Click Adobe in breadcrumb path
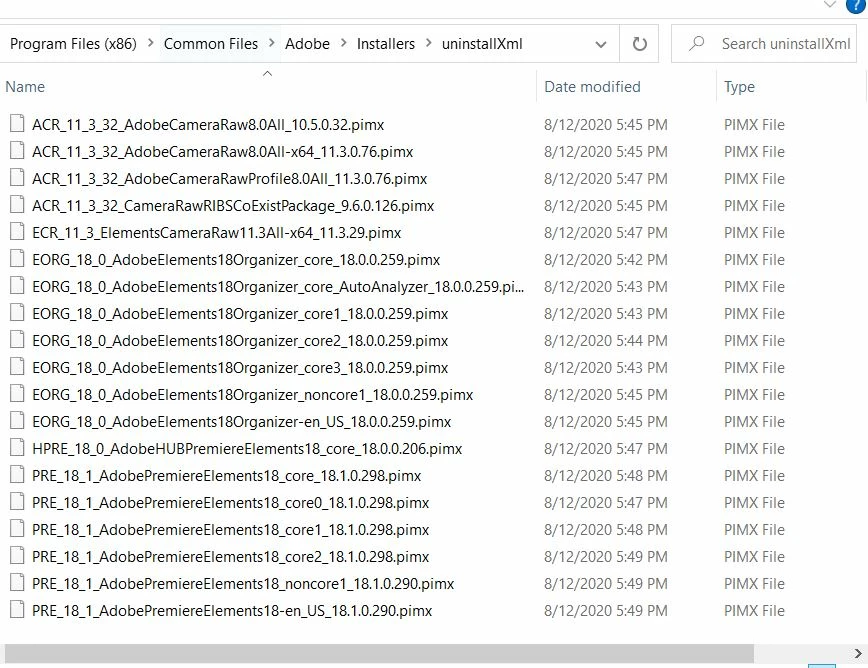Image resolution: width=868 pixels, height=668 pixels. coord(307,44)
